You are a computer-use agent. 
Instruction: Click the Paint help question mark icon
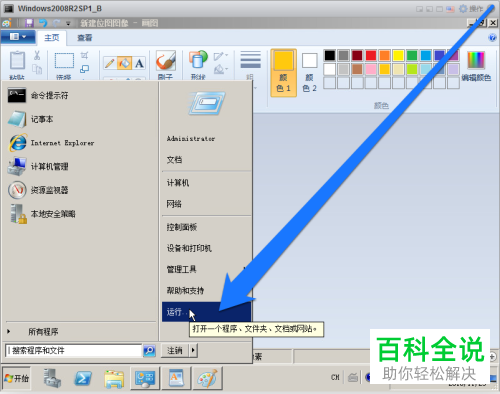[492, 38]
